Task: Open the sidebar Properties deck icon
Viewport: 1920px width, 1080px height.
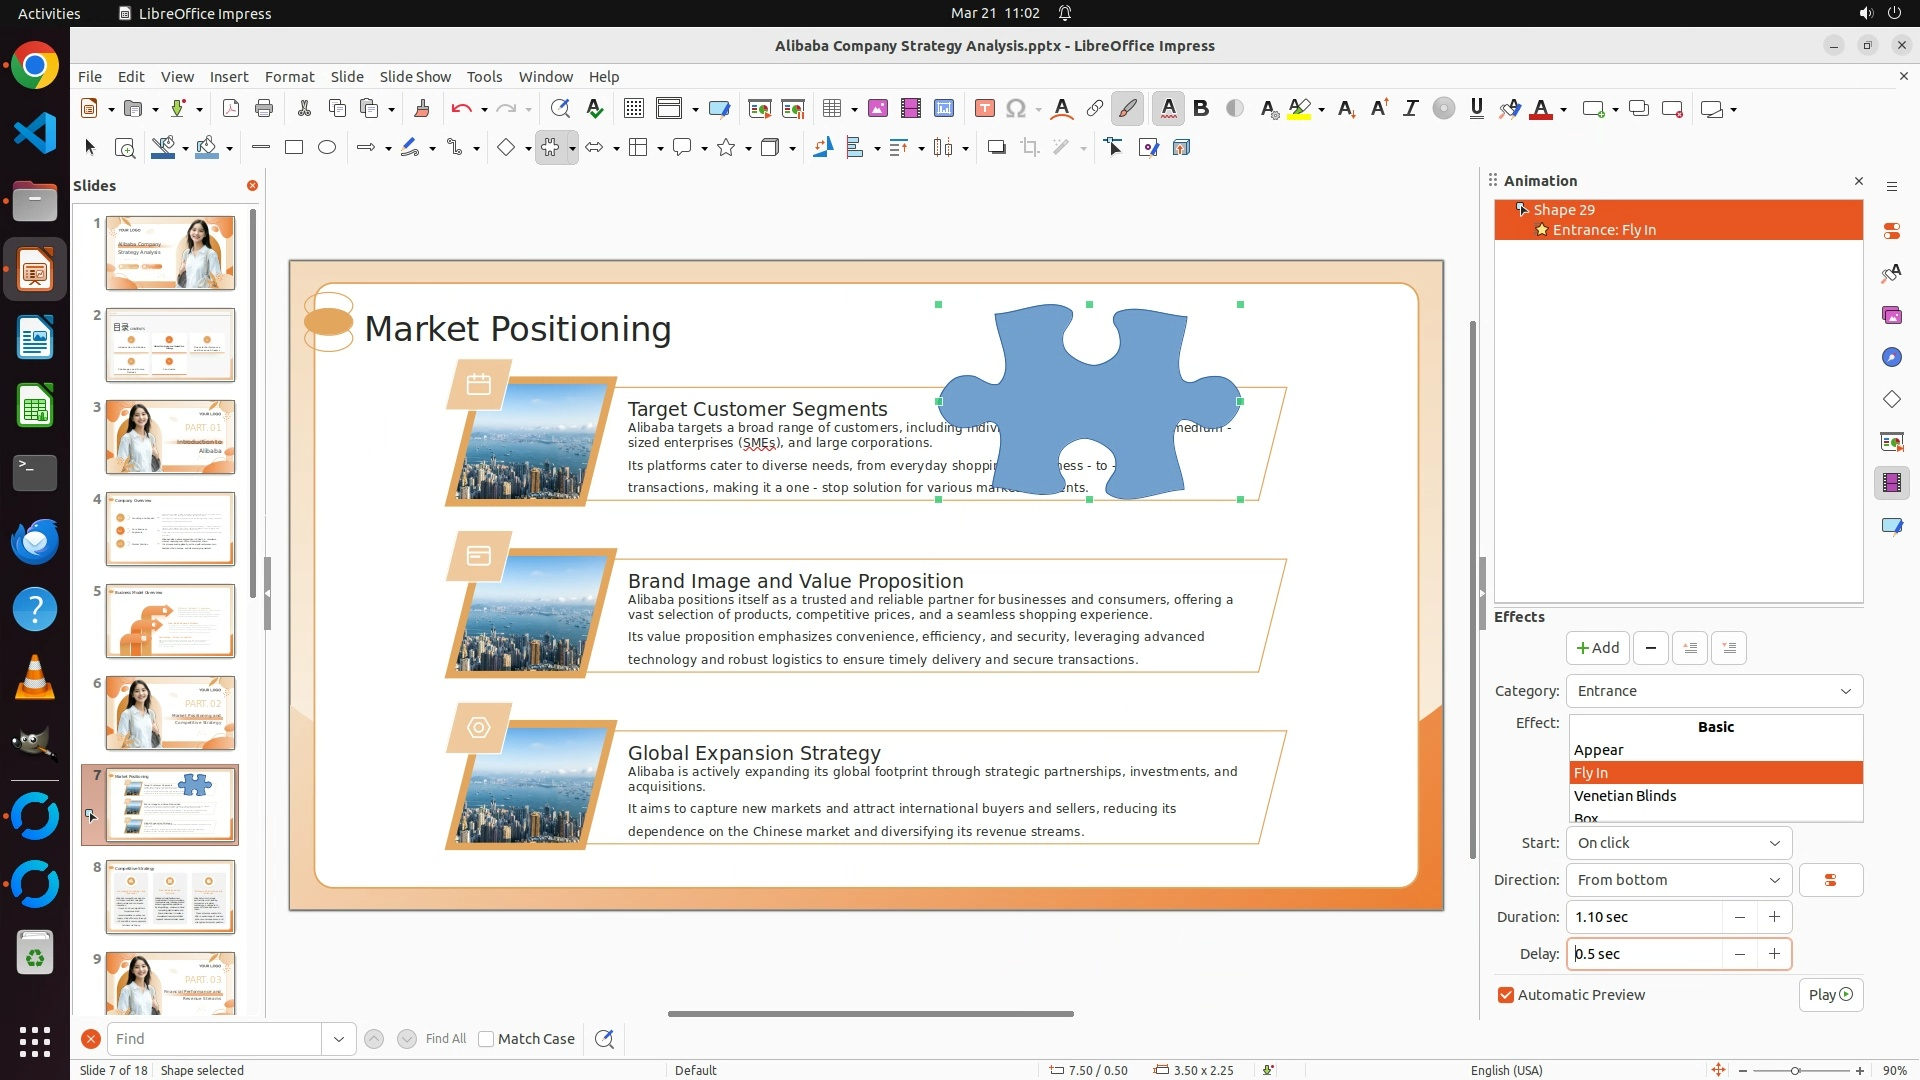Action: 1891,231
